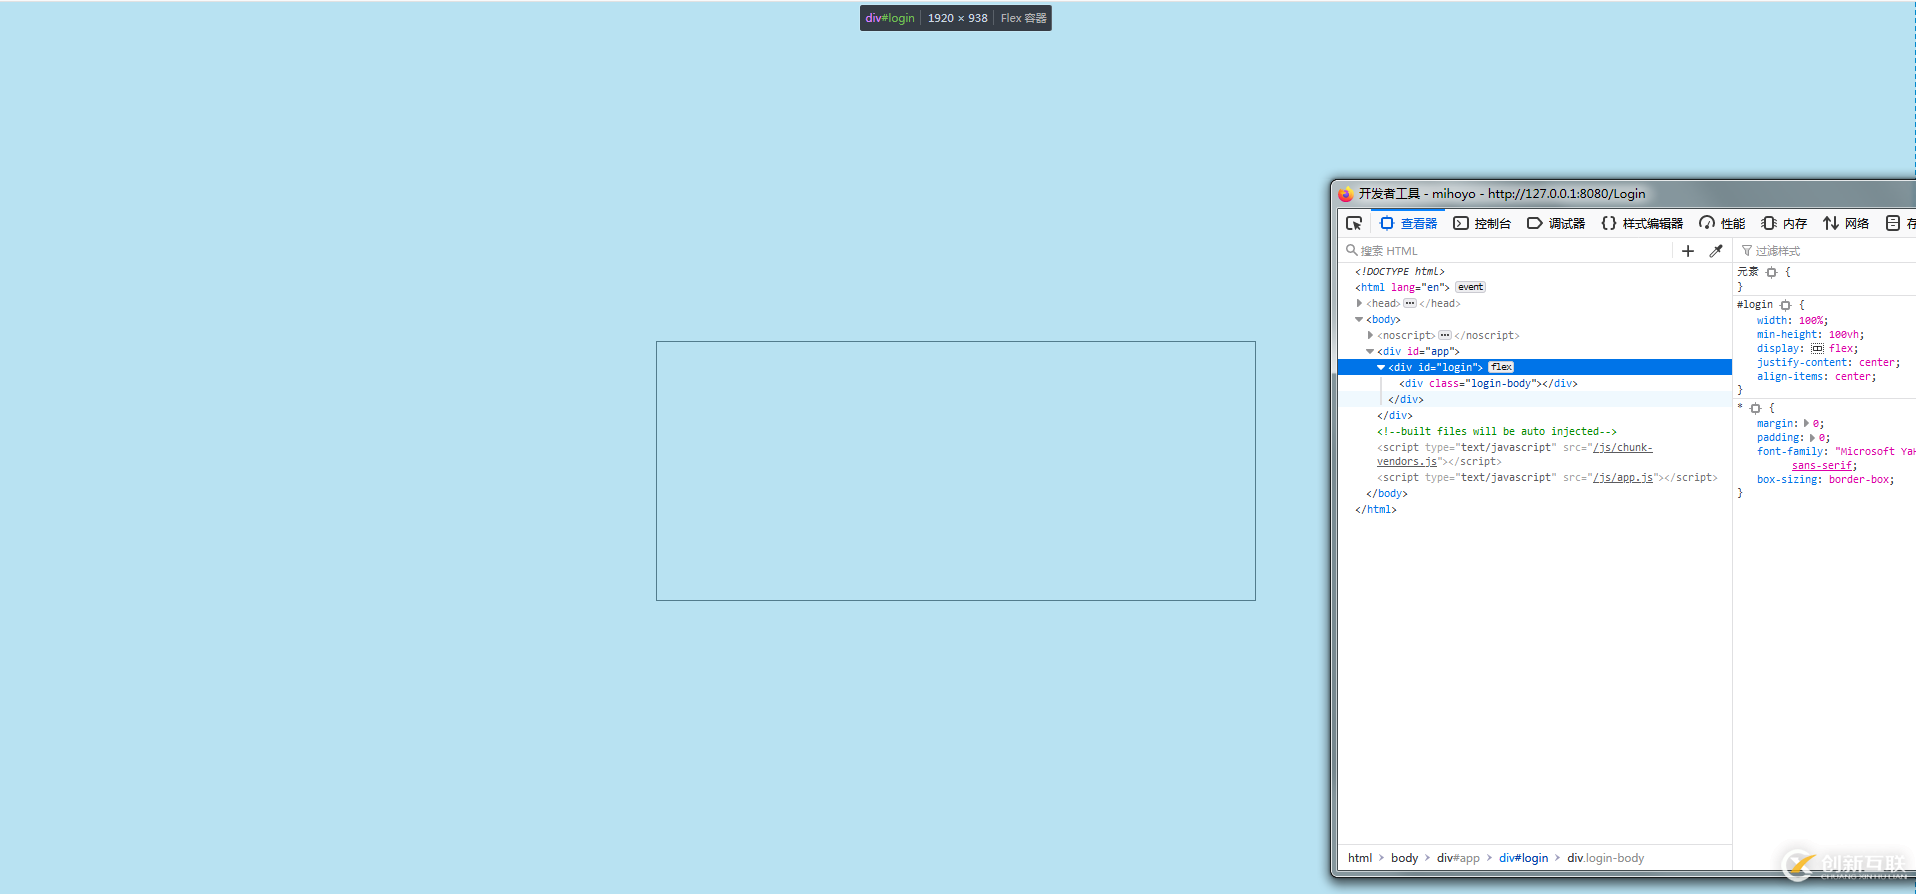The width and height of the screenshot is (1916, 894).
Task: Collapse the body element node
Action: [x=1359, y=319]
